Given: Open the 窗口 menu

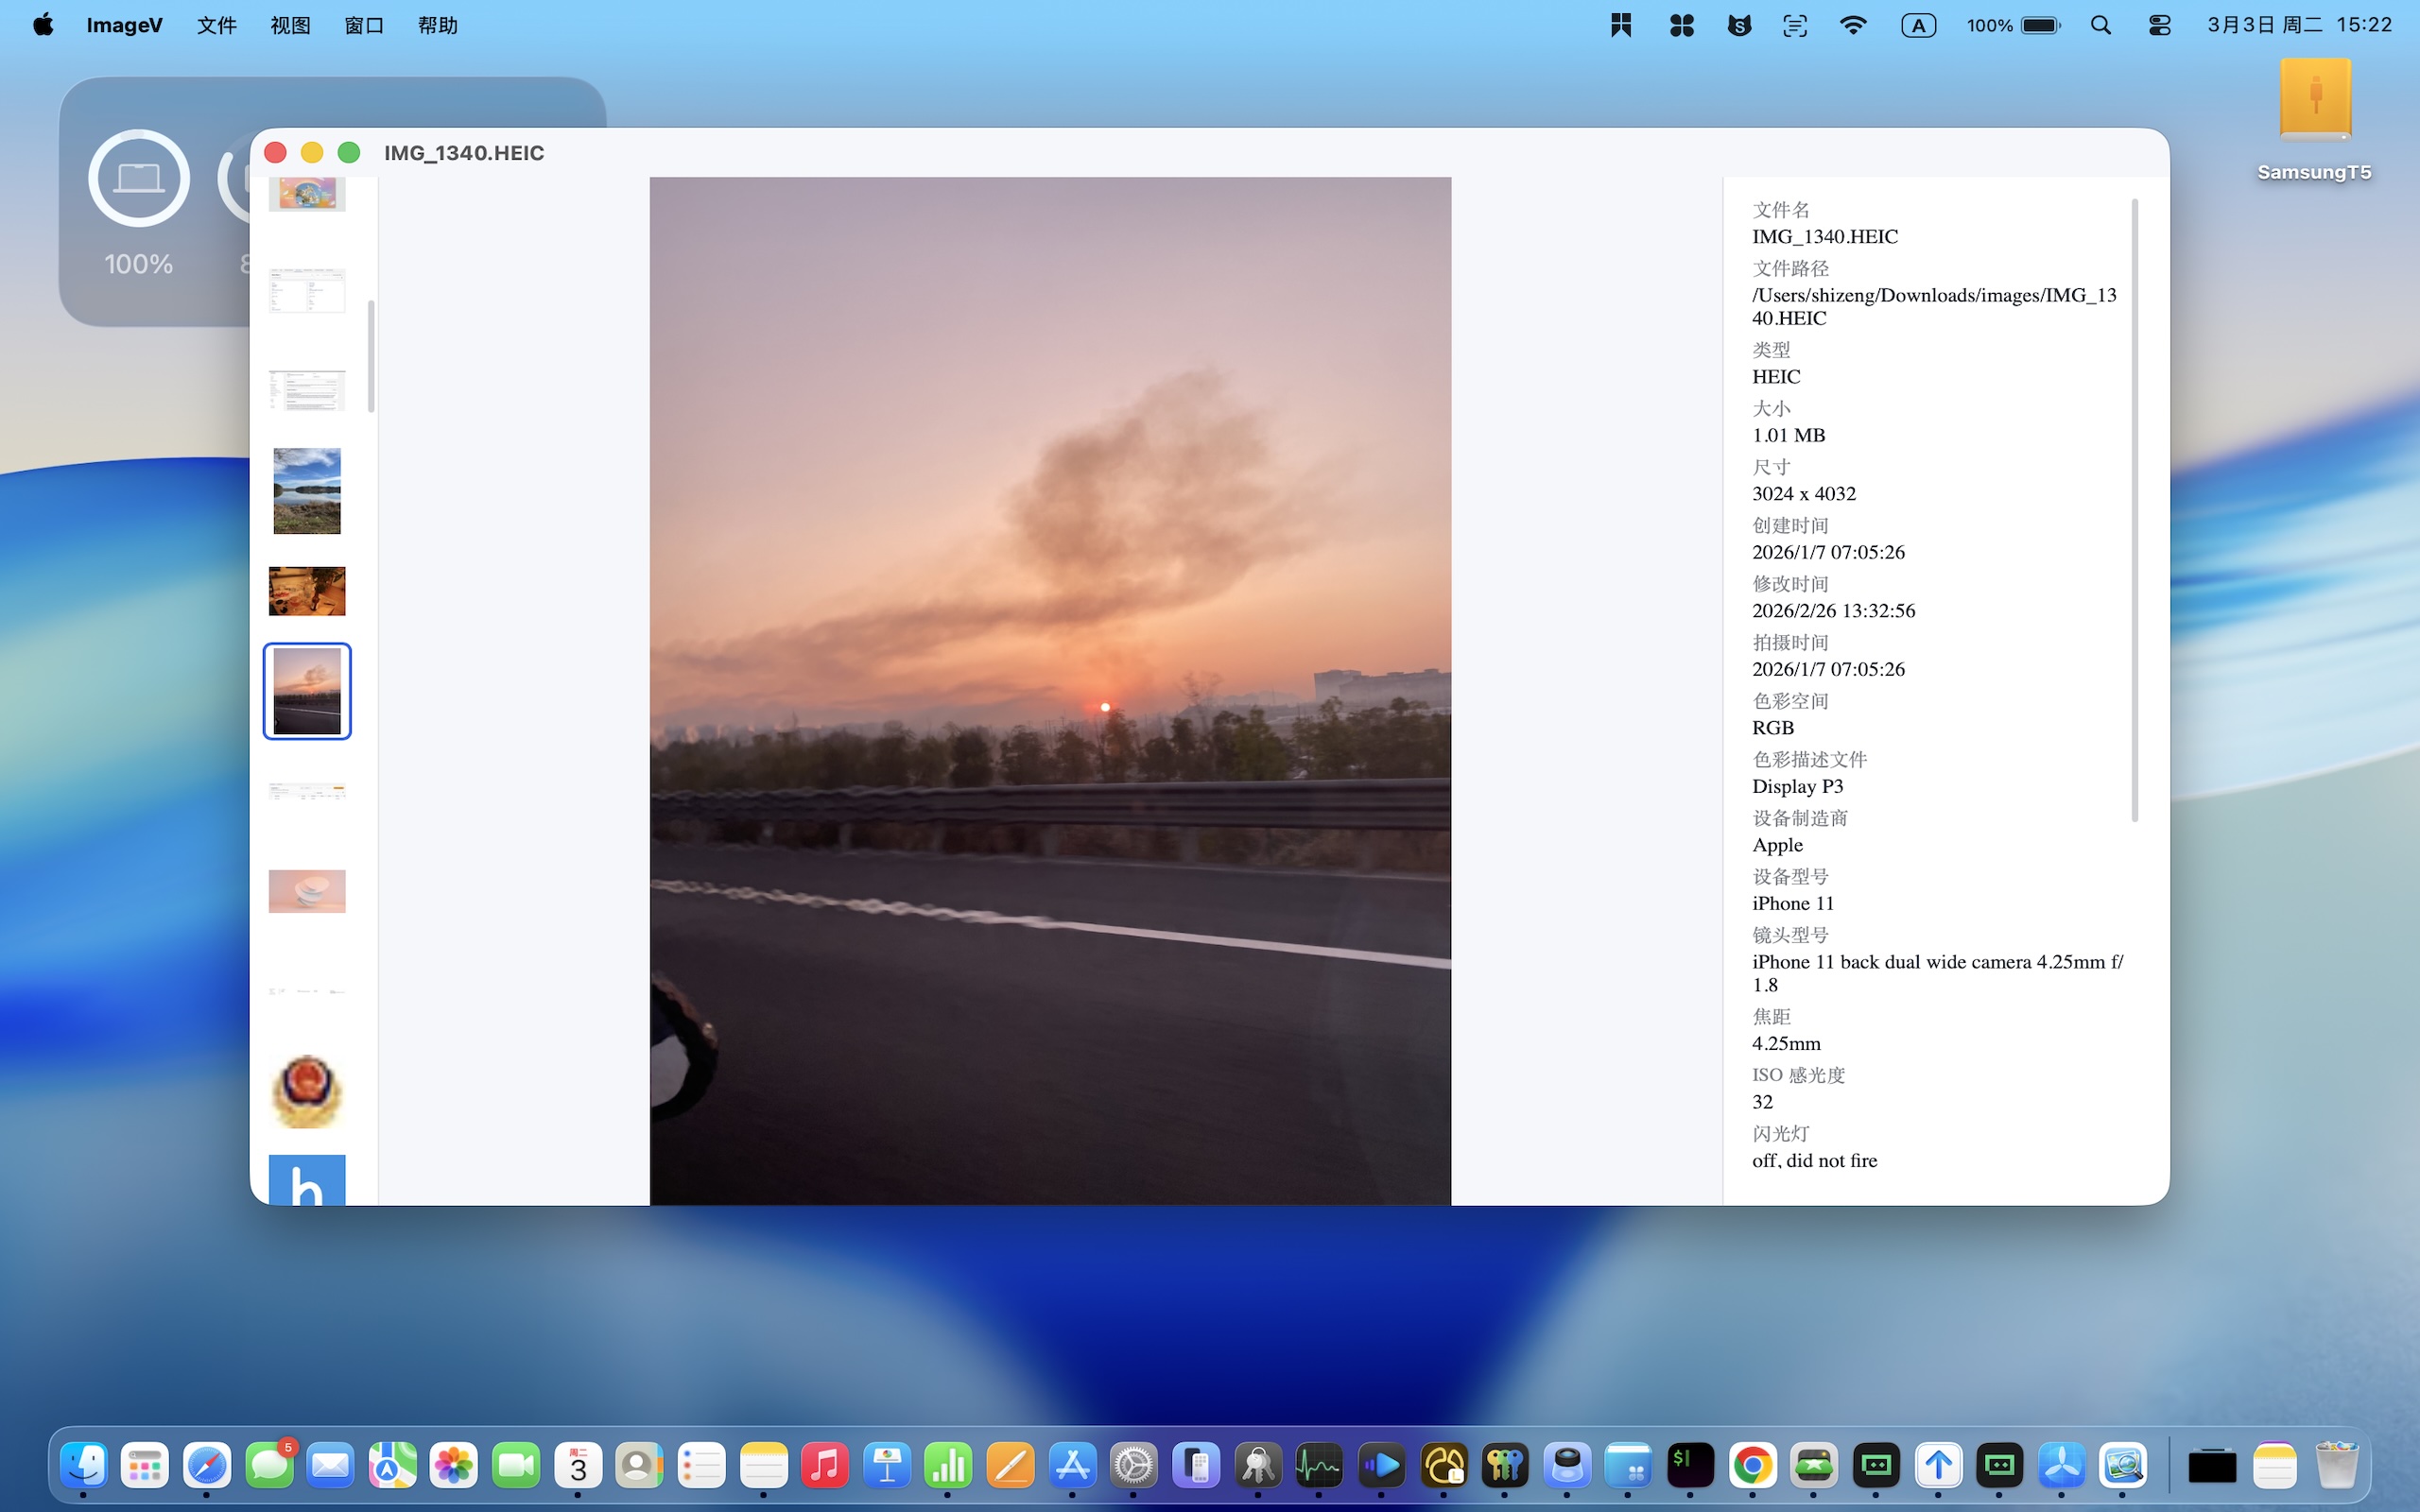Looking at the screenshot, I should [x=364, y=25].
